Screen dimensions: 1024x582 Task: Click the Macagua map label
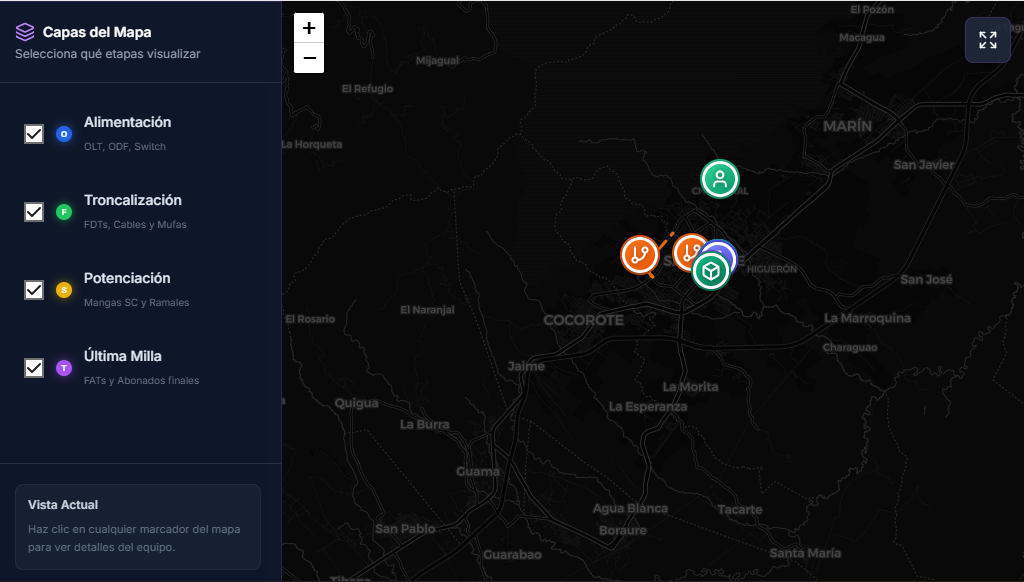click(x=861, y=38)
